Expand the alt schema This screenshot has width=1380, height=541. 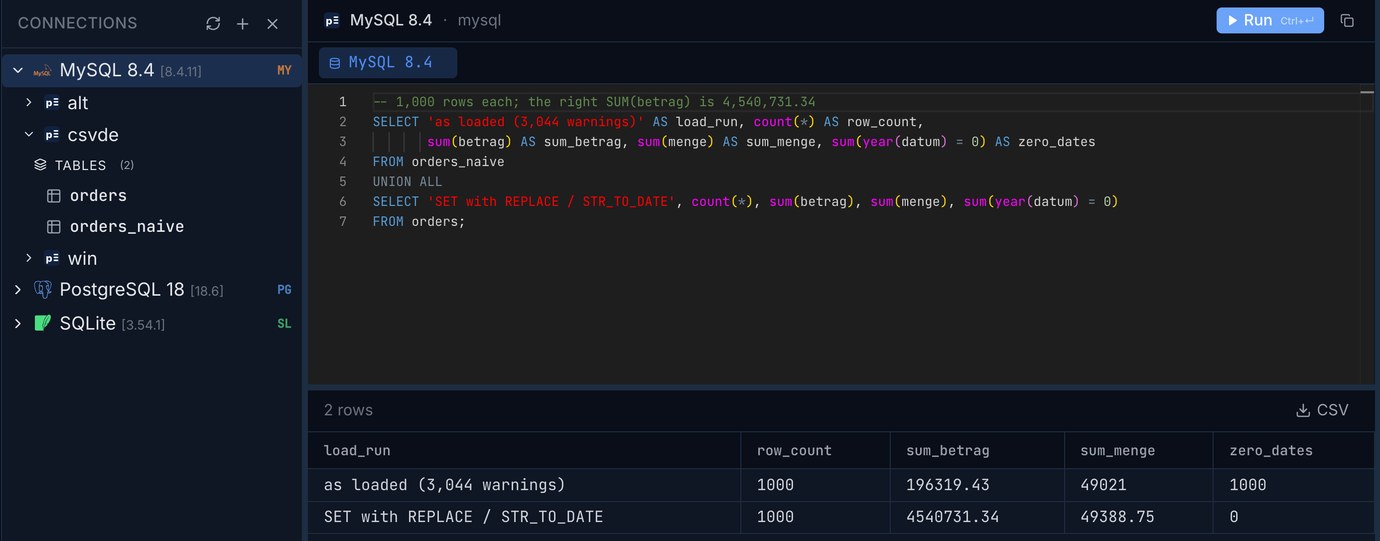point(29,103)
